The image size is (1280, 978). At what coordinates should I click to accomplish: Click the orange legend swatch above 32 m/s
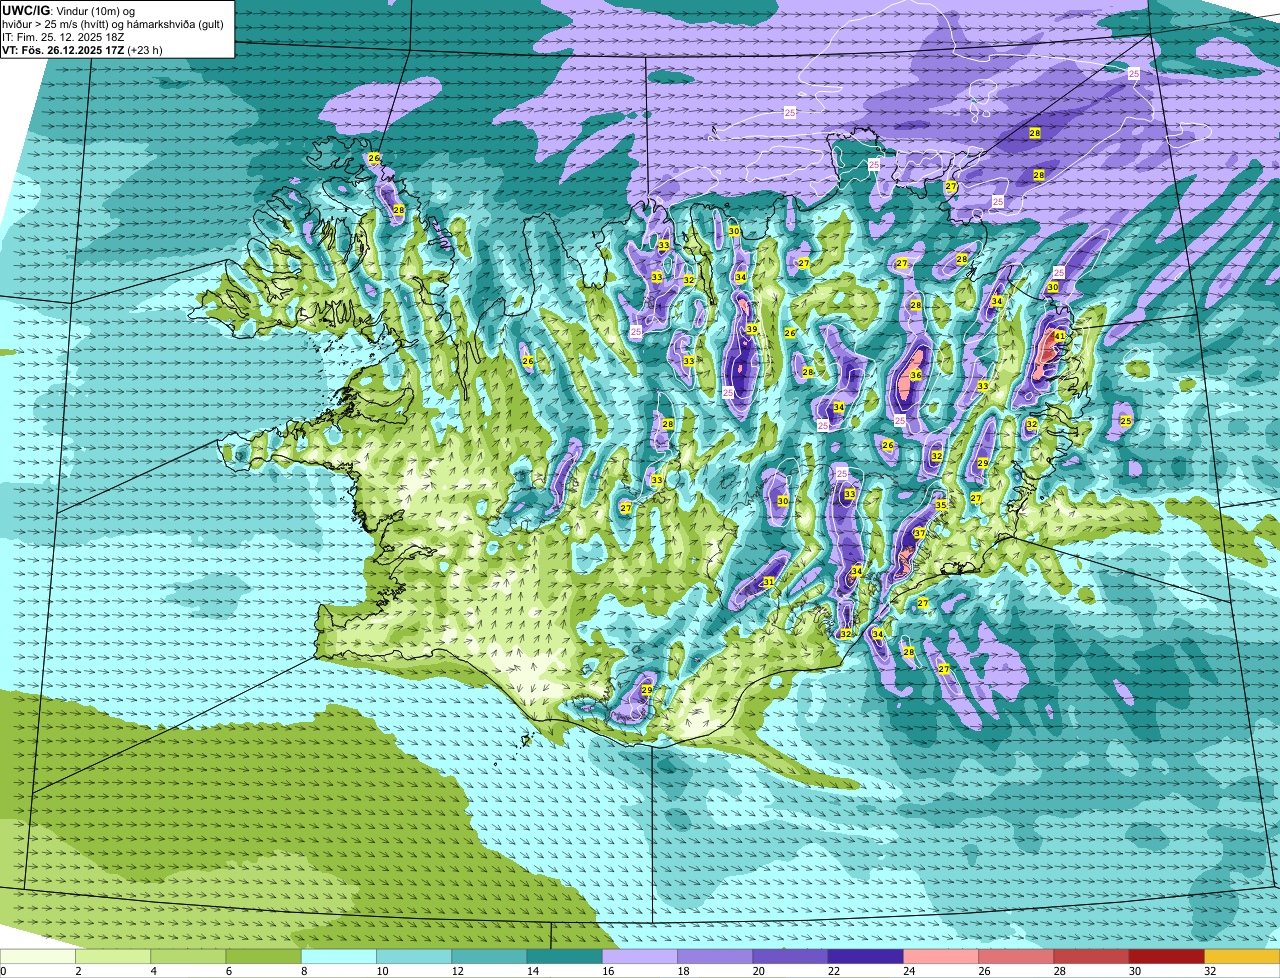(1242, 956)
